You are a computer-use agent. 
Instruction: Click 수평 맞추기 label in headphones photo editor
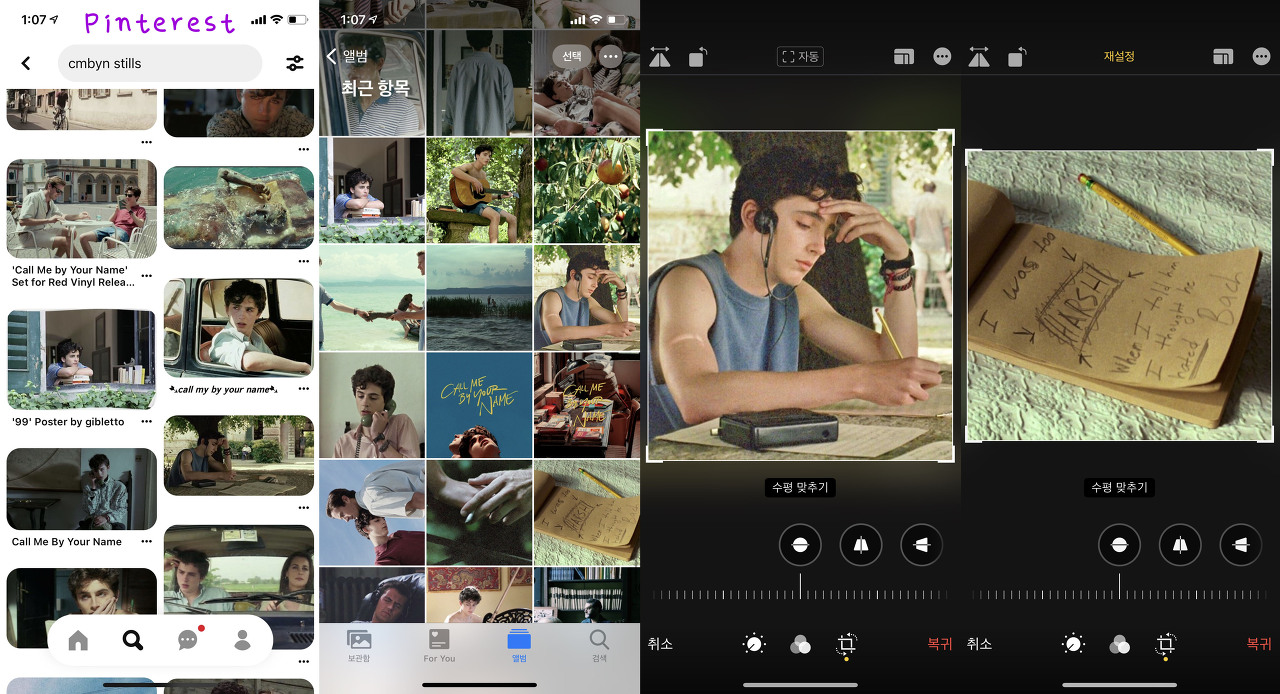pos(800,488)
